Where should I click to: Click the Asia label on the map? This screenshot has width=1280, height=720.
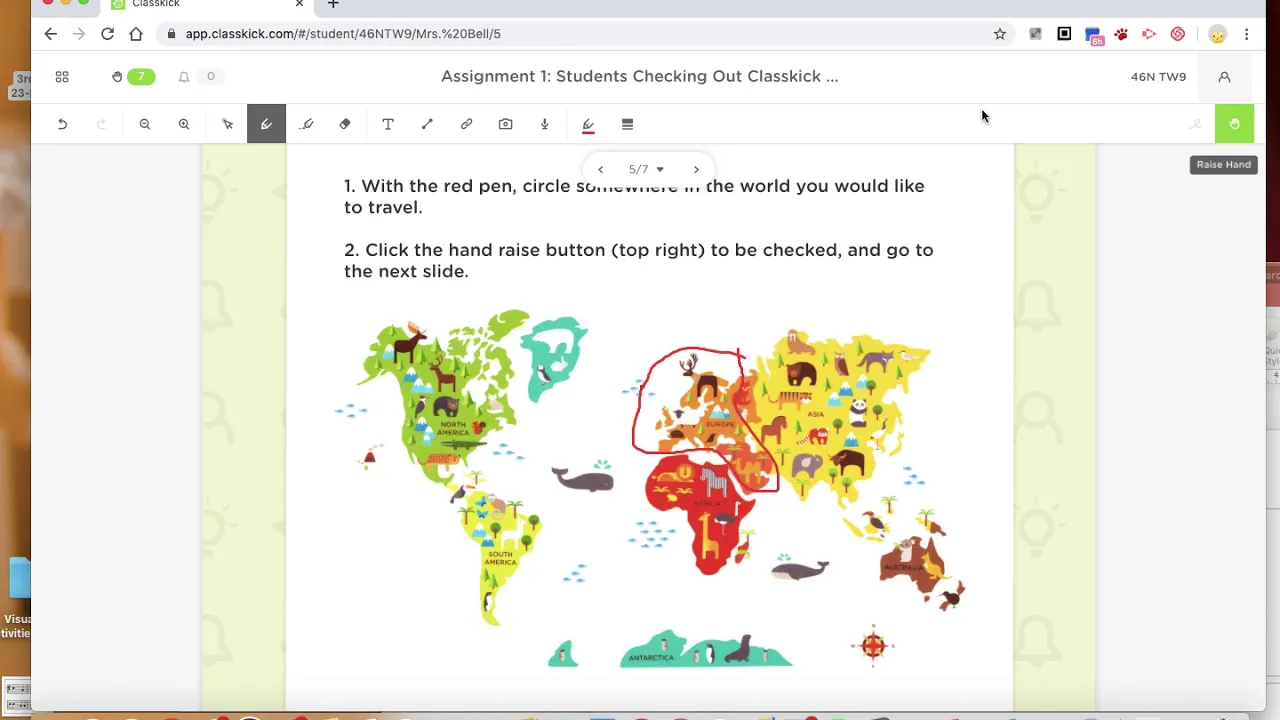pos(816,414)
